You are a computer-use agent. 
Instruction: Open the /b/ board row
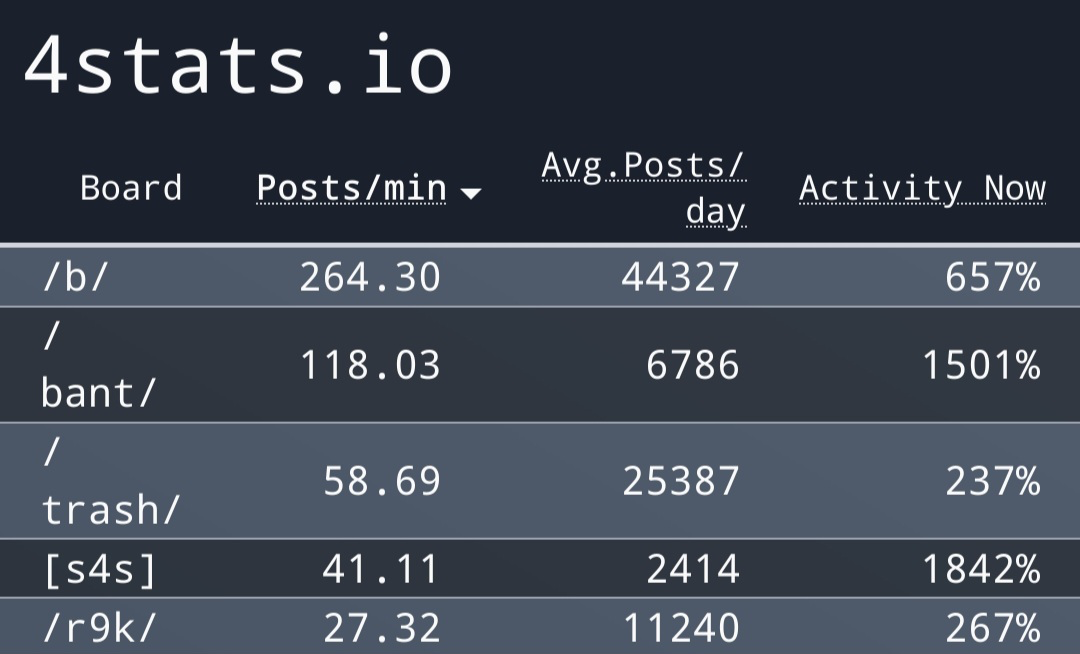pyautogui.click(x=540, y=277)
